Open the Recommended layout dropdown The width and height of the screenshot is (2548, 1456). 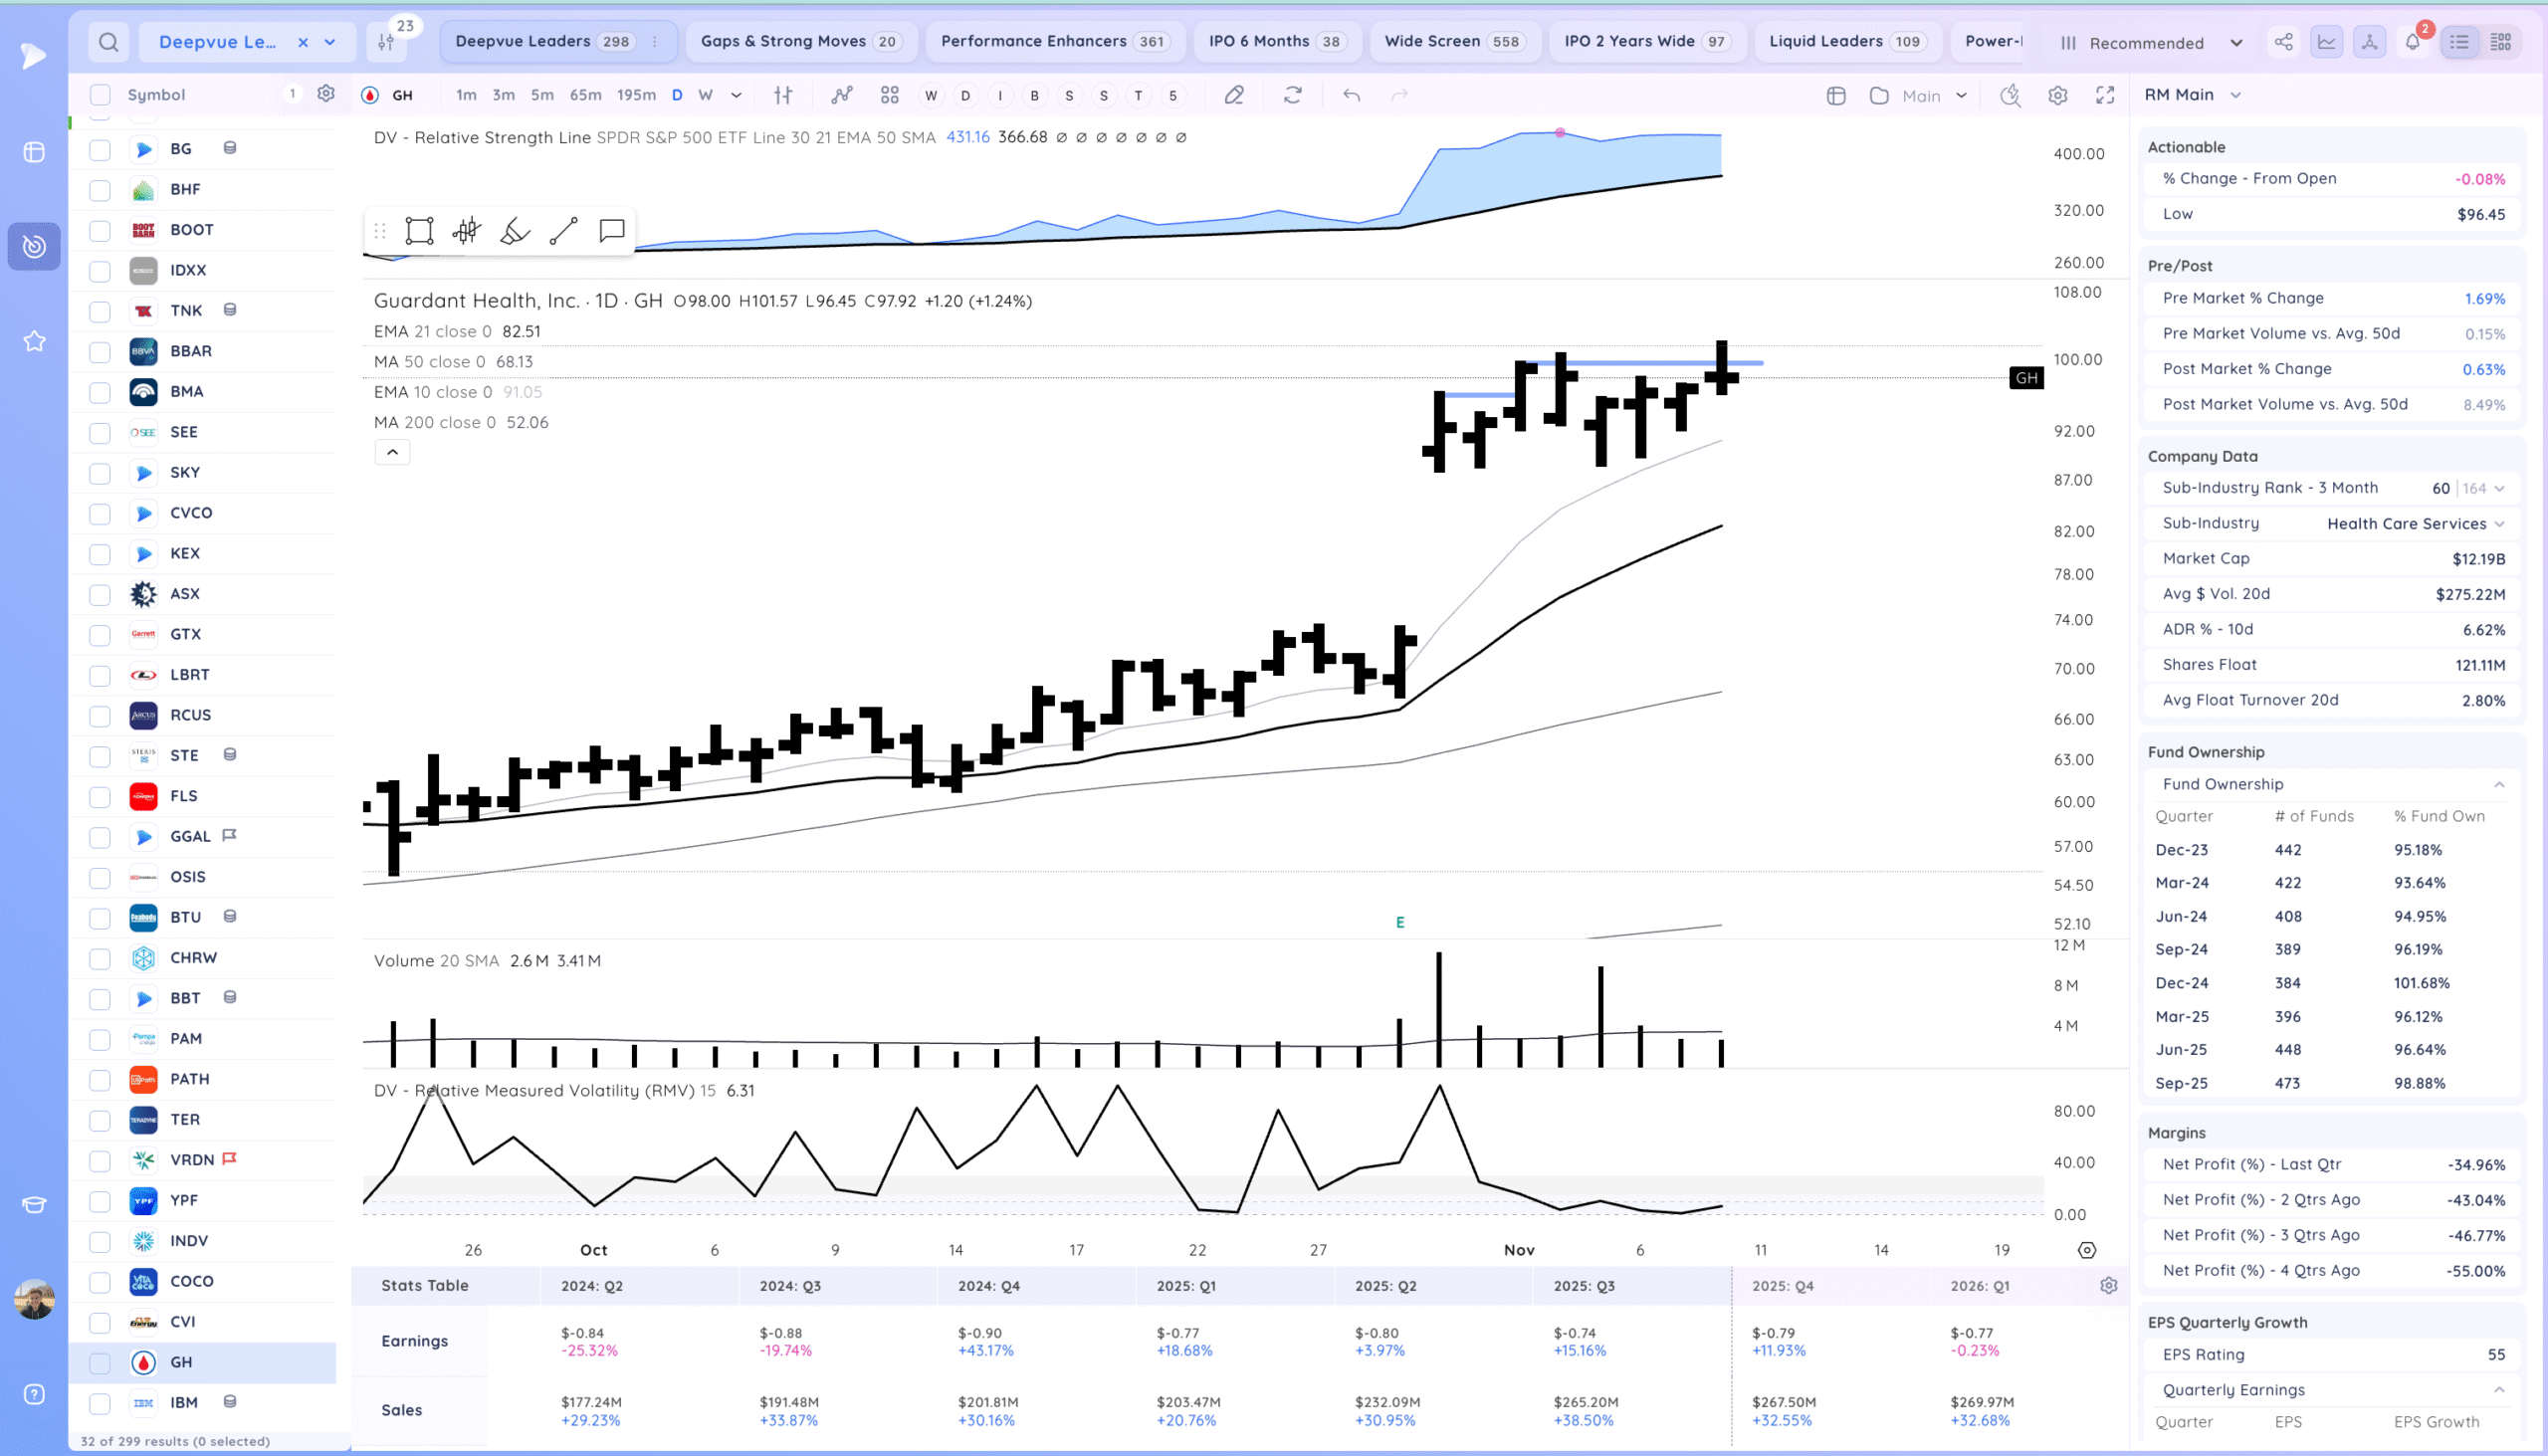click(2236, 43)
